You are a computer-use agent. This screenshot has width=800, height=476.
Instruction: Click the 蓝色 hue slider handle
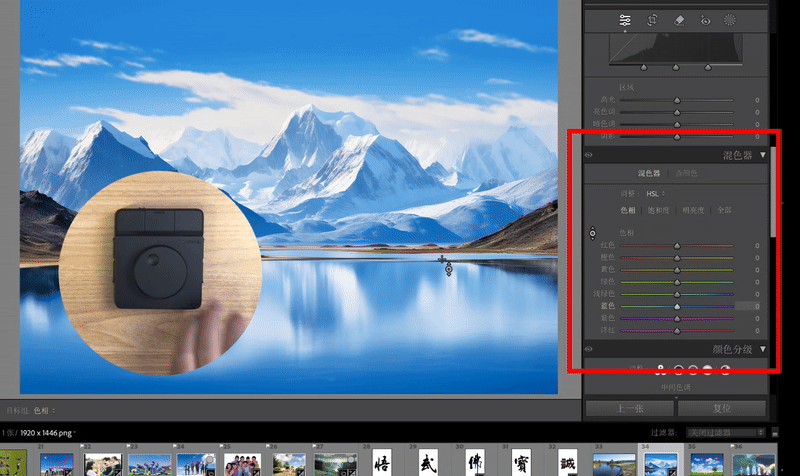tap(677, 306)
